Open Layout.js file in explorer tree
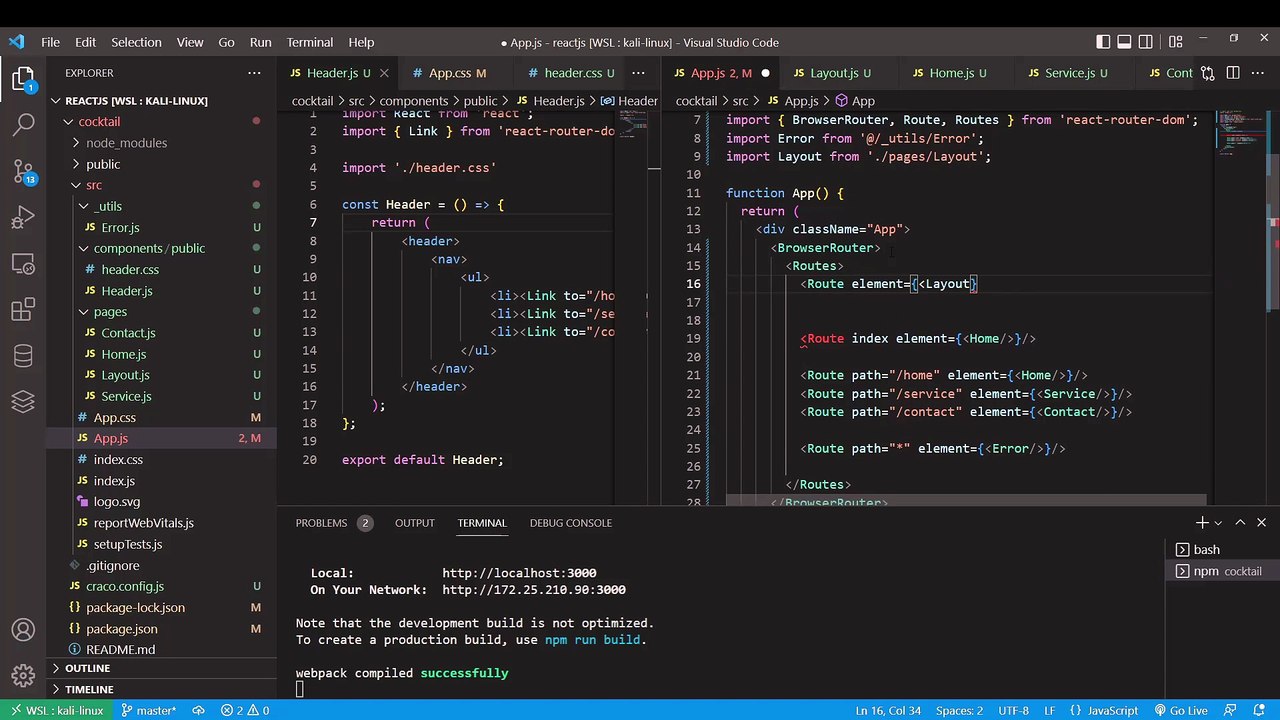This screenshot has height=720, width=1280. coord(125,375)
